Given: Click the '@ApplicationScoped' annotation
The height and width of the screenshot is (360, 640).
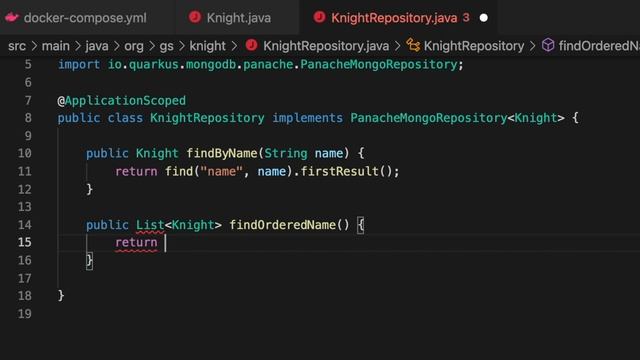Looking at the screenshot, I should pyautogui.click(x=122, y=100).
